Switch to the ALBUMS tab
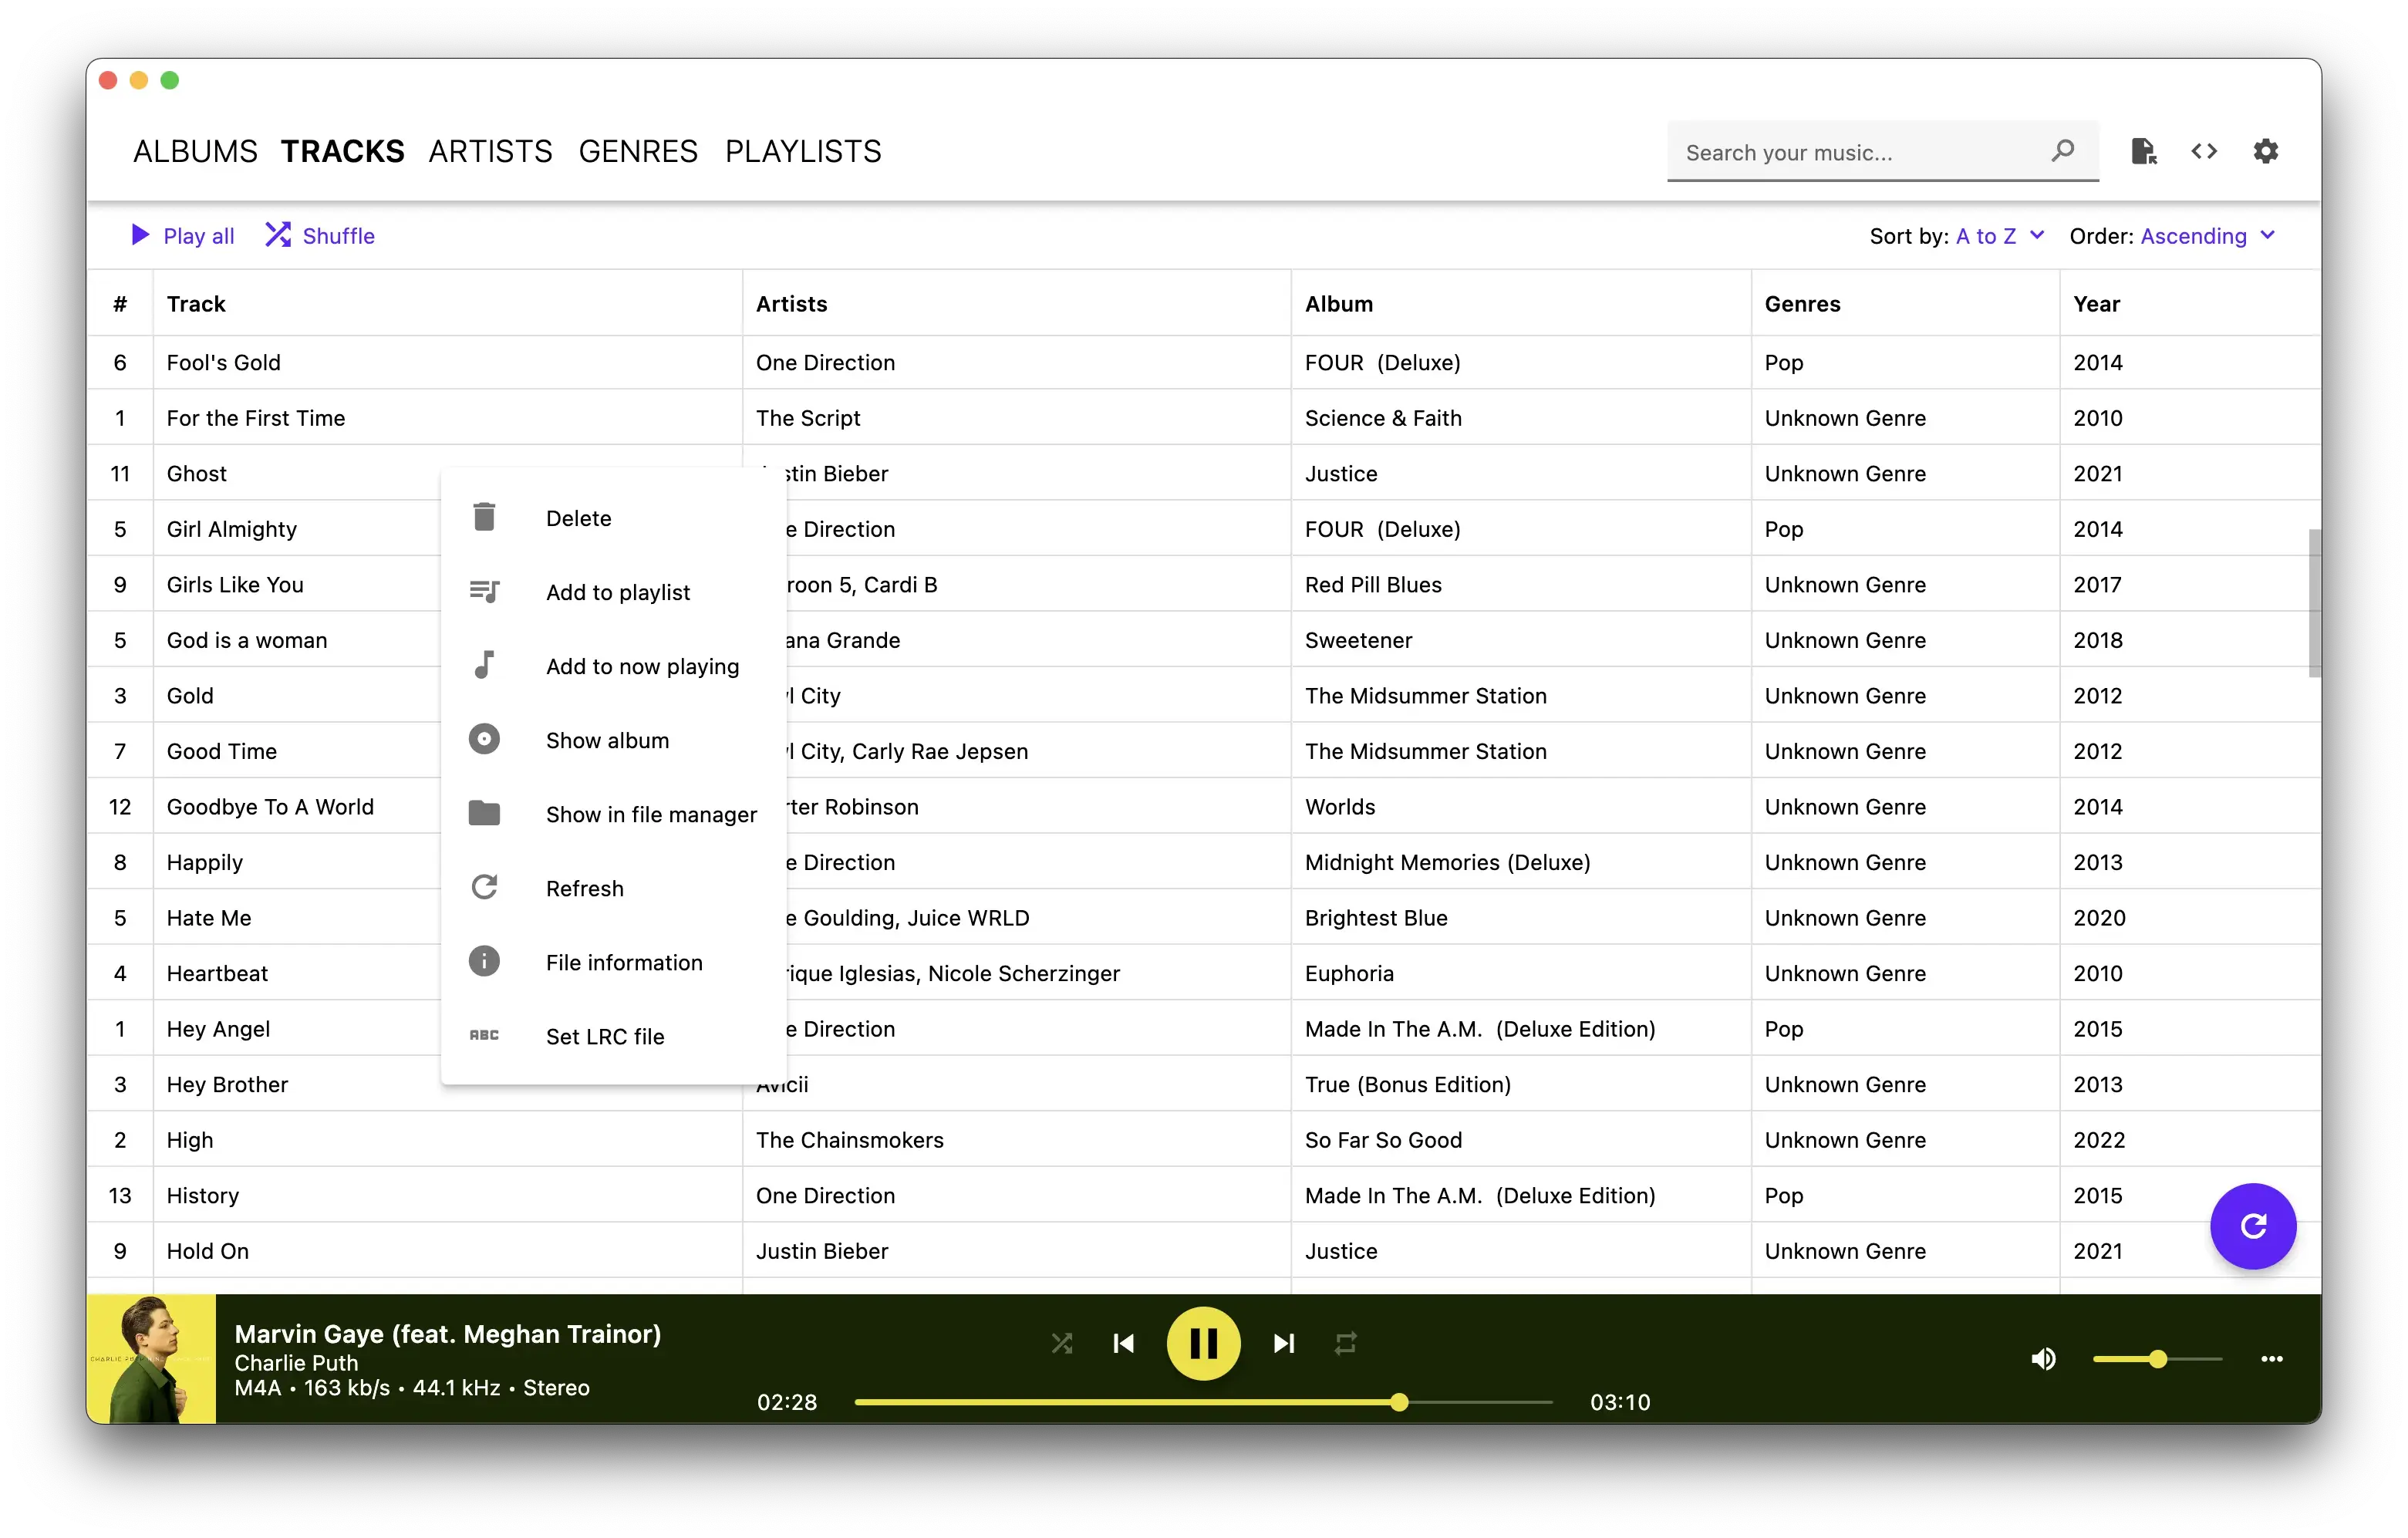2408x1538 pixels. (x=195, y=151)
